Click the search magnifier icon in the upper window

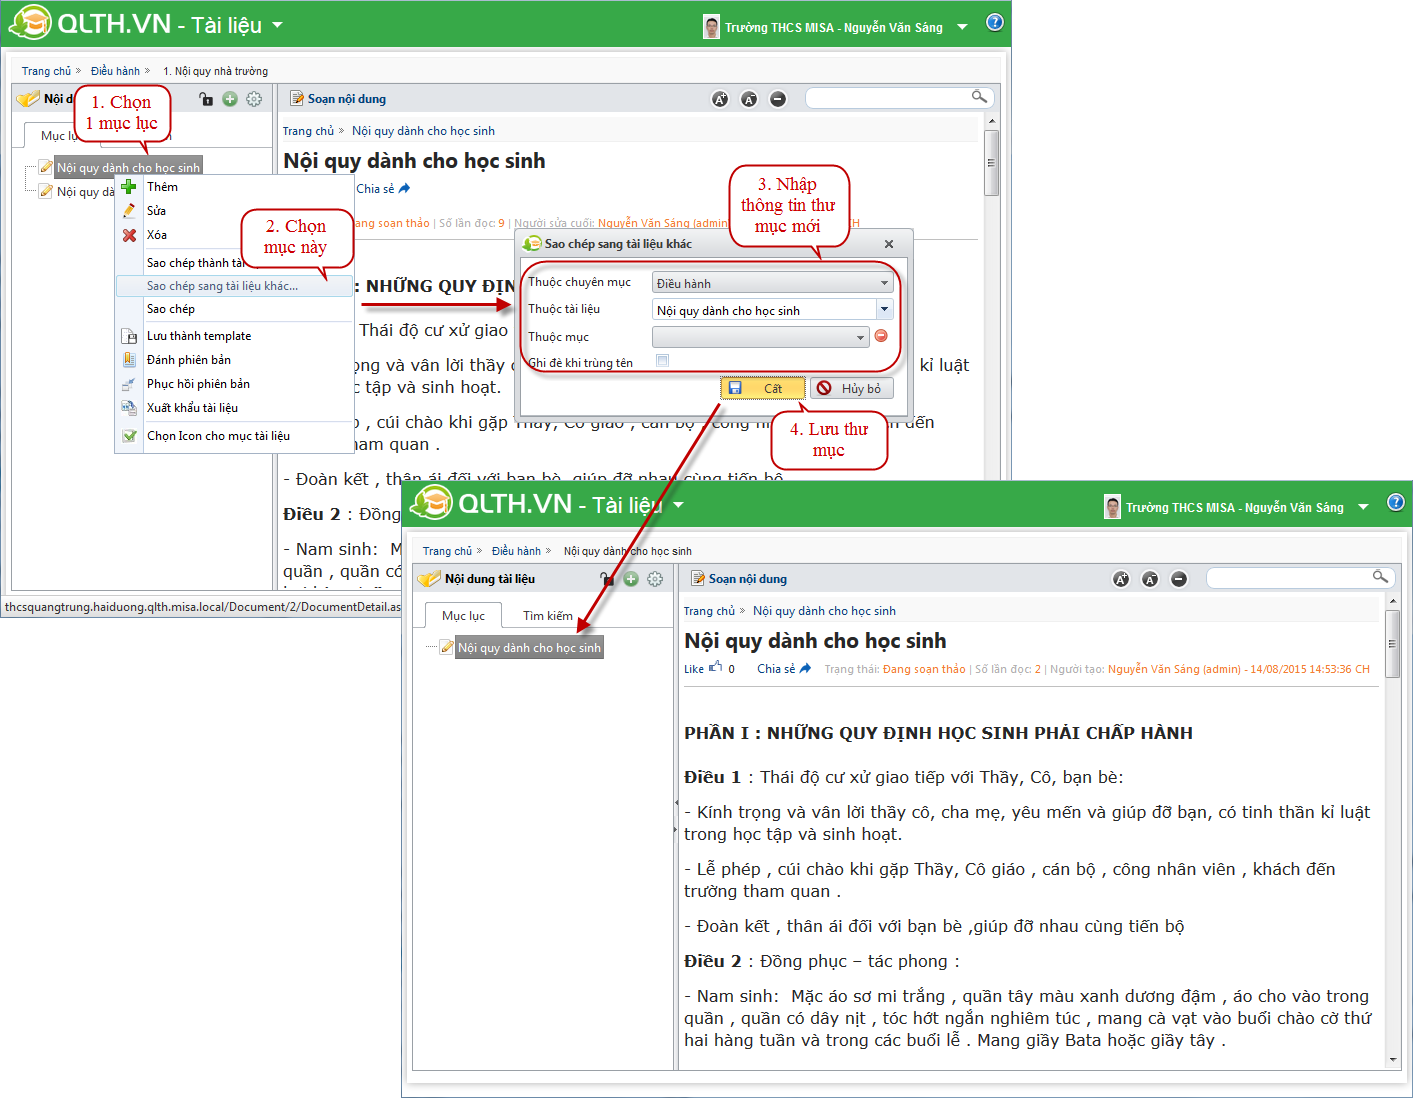point(979,97)
